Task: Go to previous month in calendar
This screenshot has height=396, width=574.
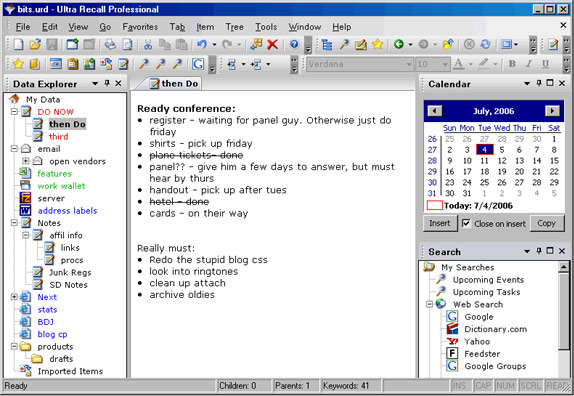Action: [435, 111]
